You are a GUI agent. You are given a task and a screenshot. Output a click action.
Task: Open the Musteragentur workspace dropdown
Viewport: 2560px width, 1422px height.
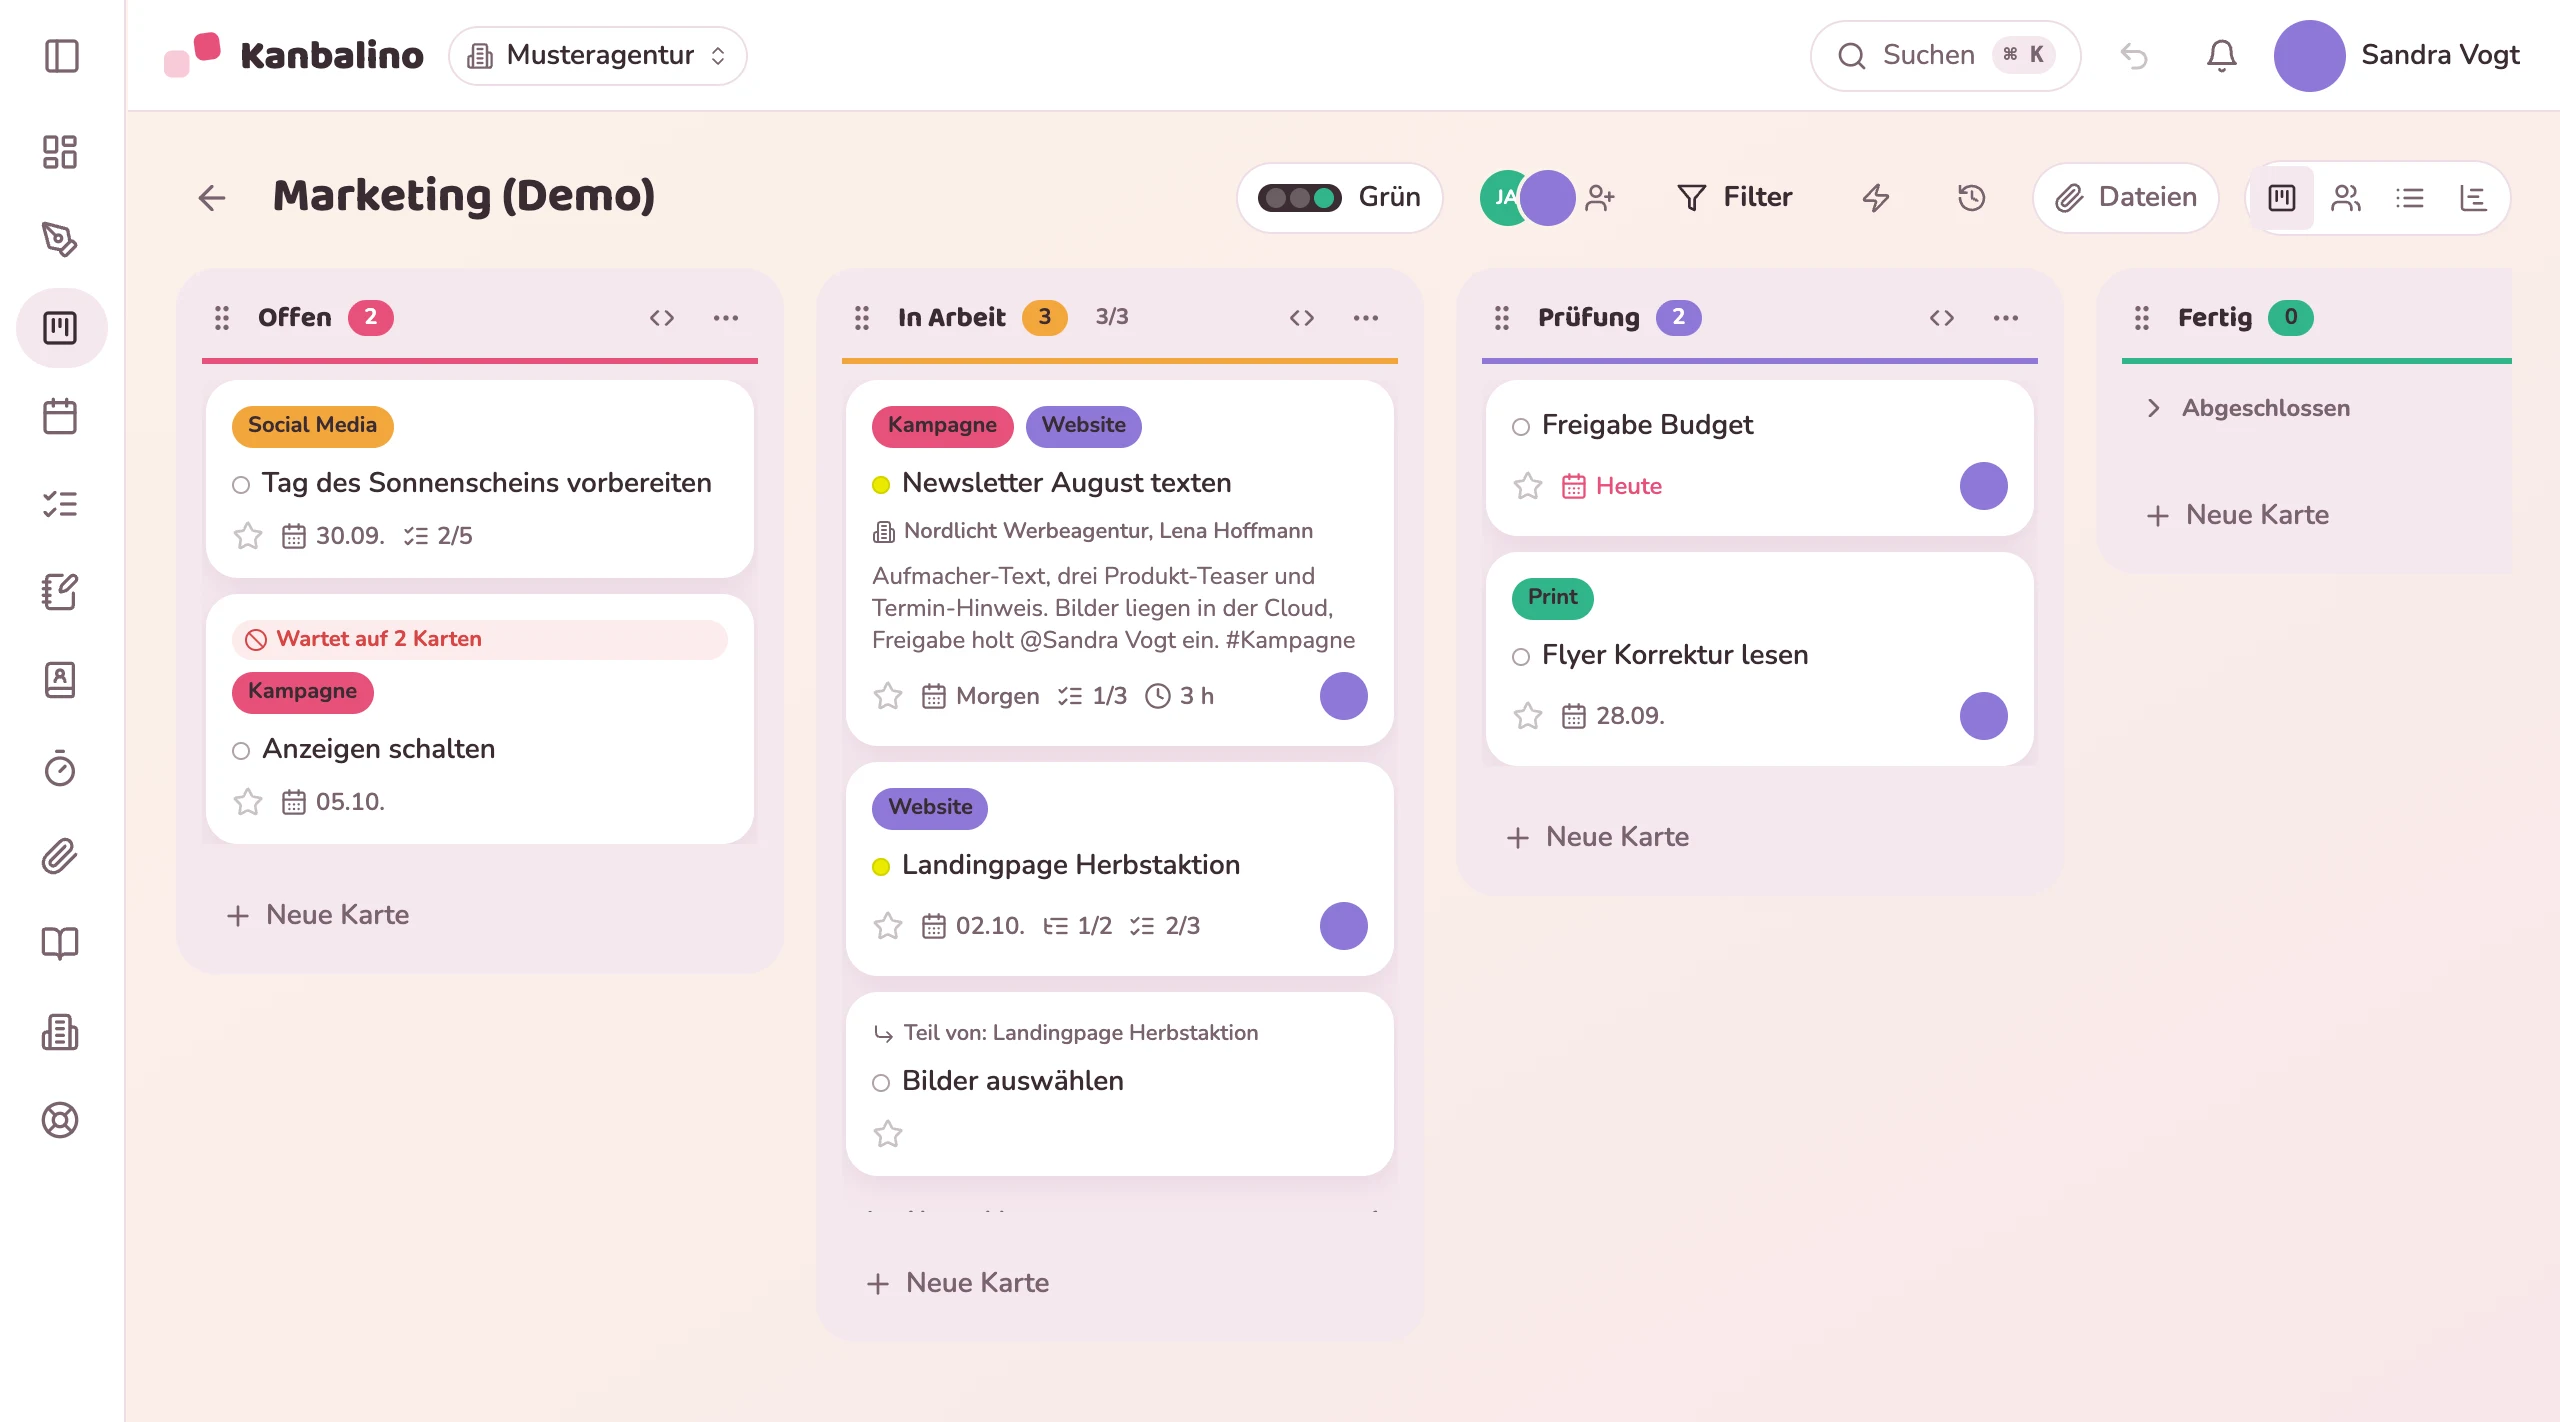click(x=598, y=56)
